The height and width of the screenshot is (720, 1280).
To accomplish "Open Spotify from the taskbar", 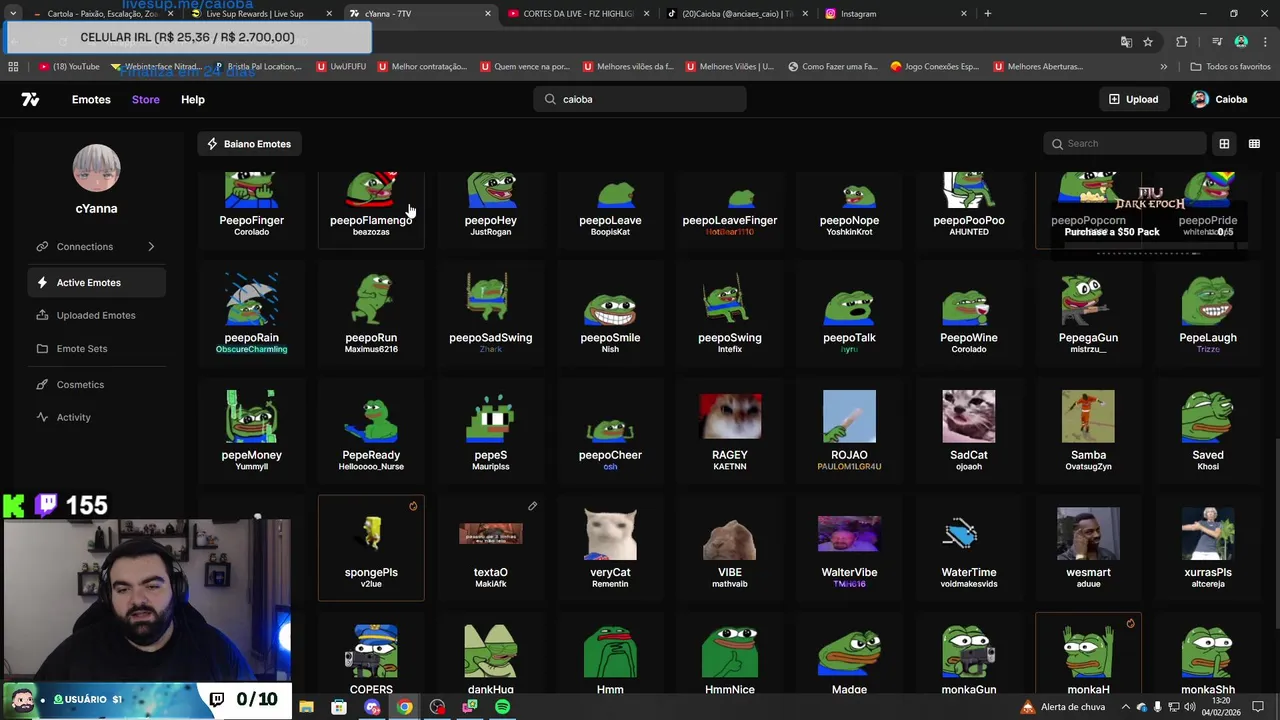I will [503, 708].
